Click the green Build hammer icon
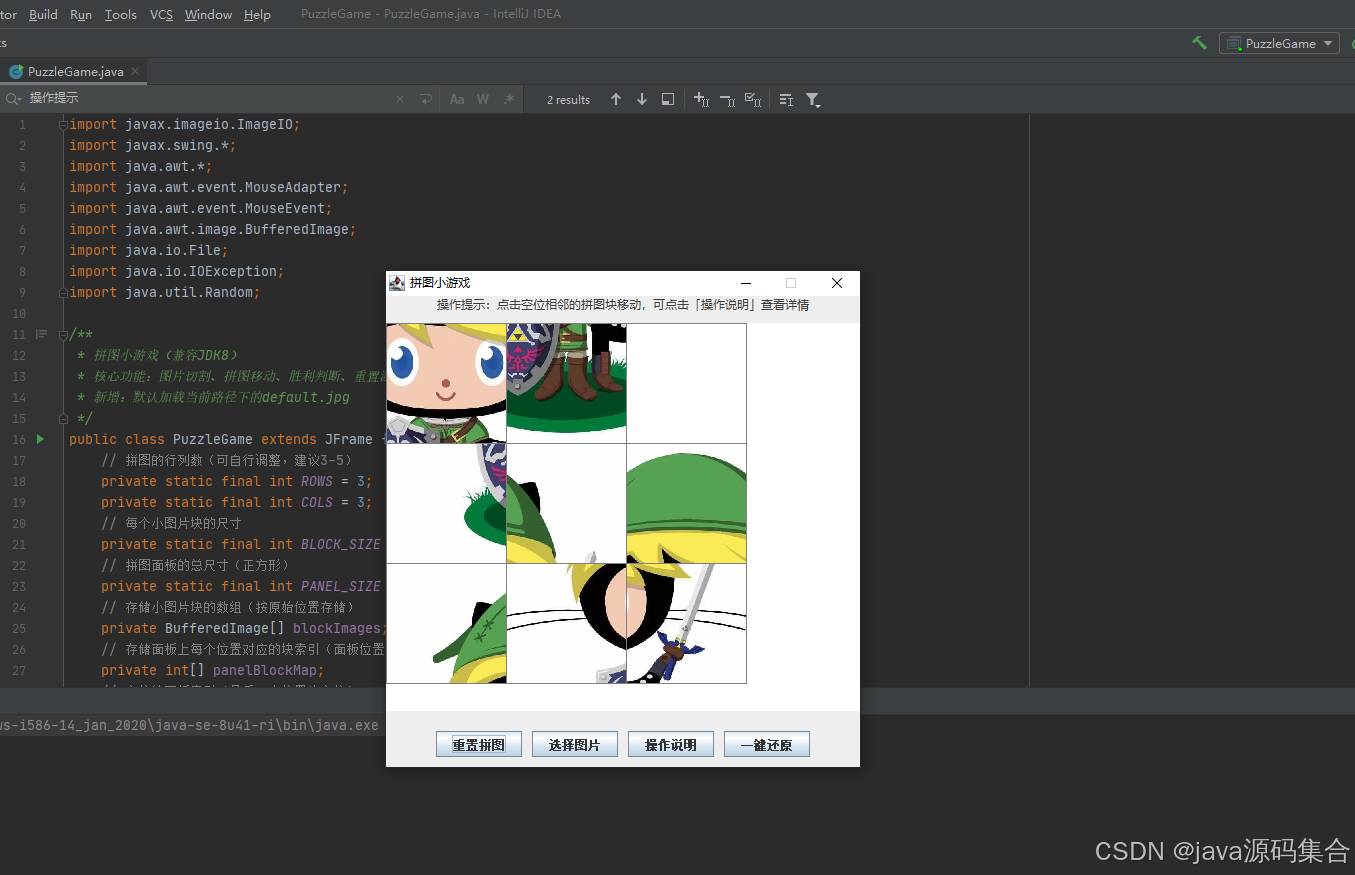This screenshot has width=1355, height=875. [1199, 43]
